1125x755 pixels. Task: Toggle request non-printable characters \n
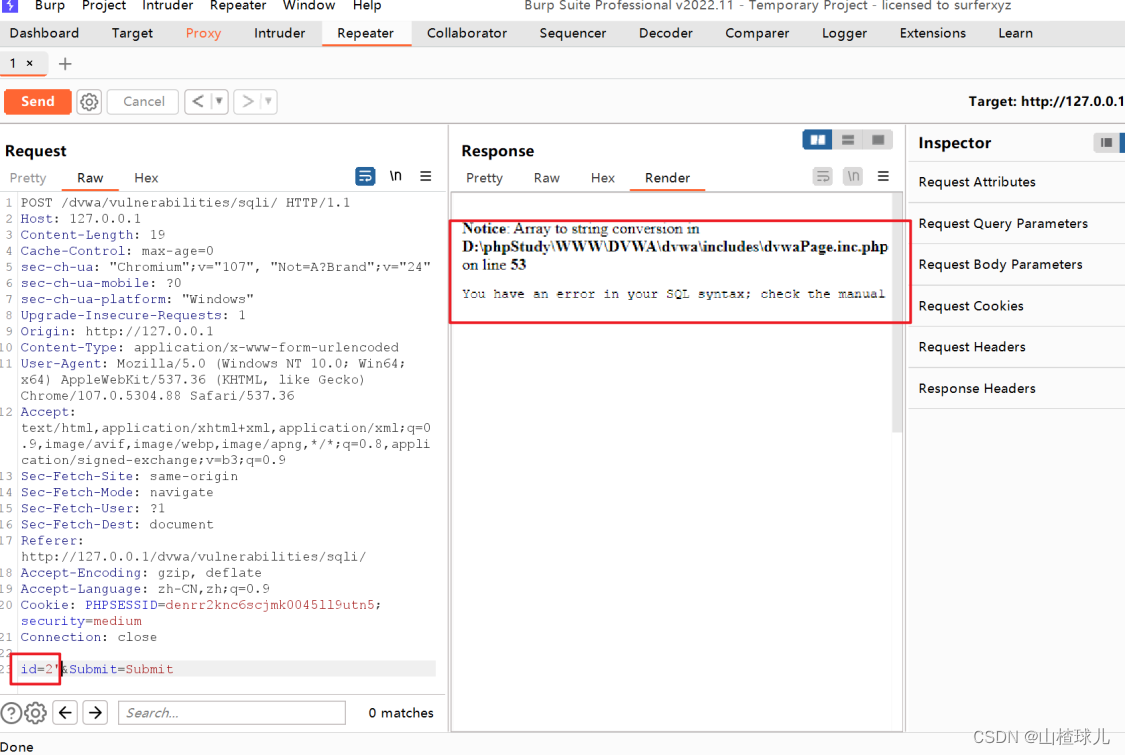[395, 176]
